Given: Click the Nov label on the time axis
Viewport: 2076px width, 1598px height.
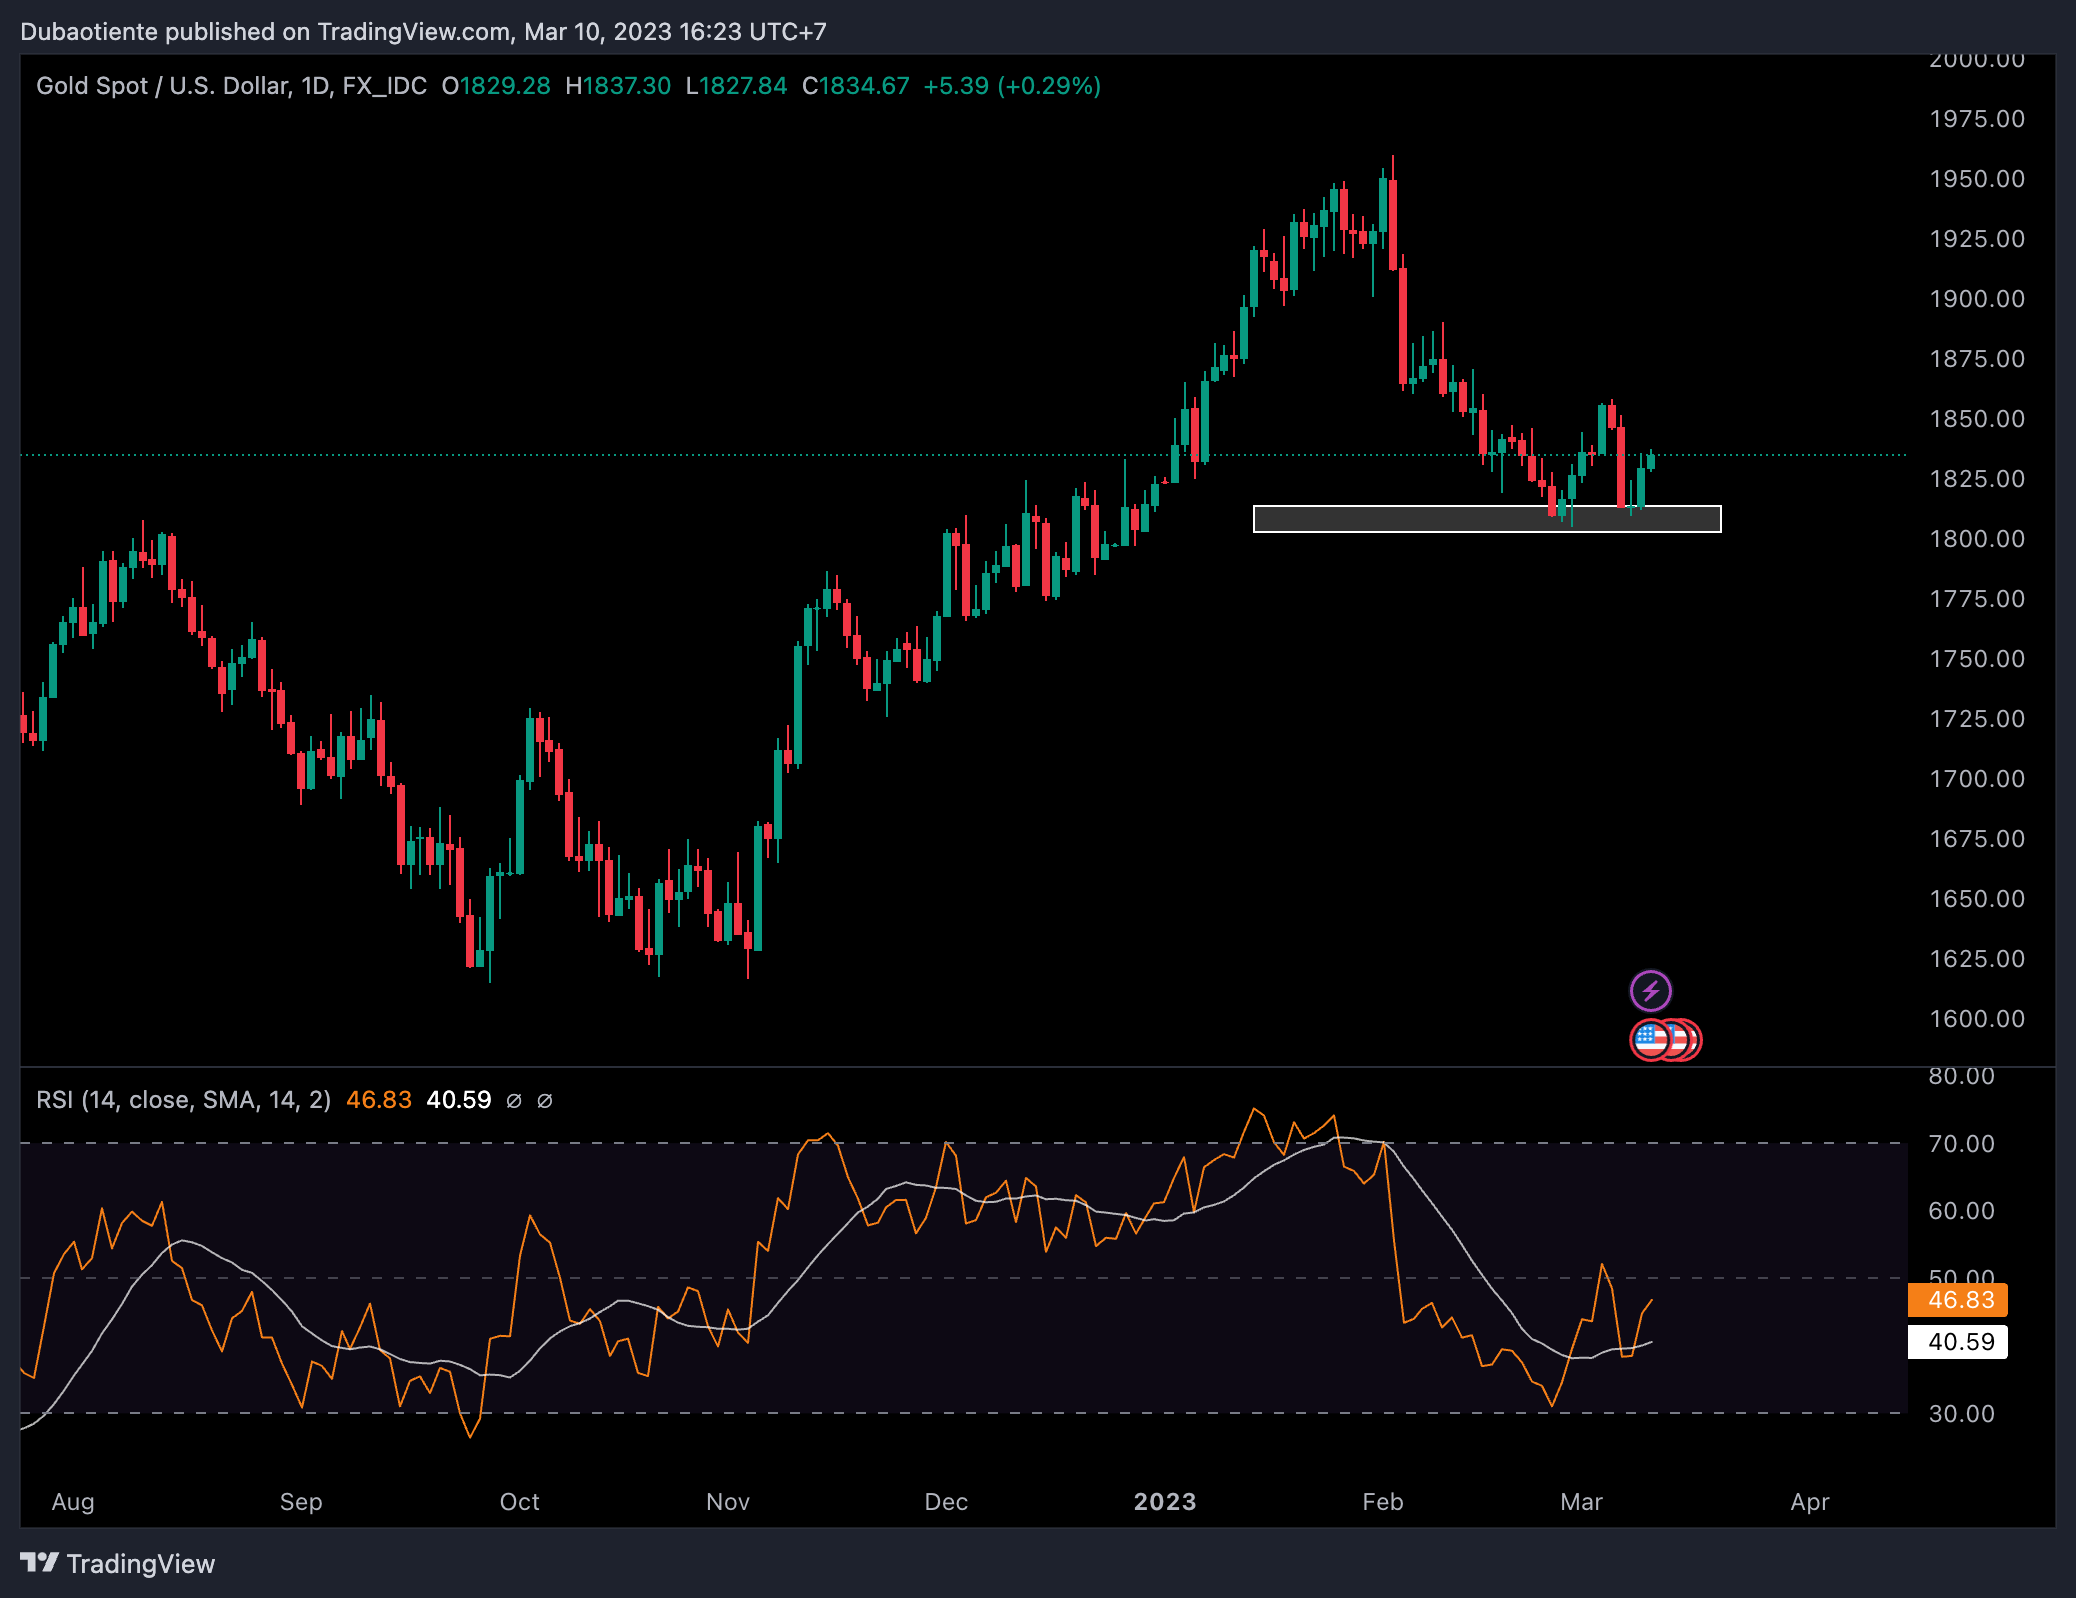Looking at the screenshot, I should tap(728, 1502).
